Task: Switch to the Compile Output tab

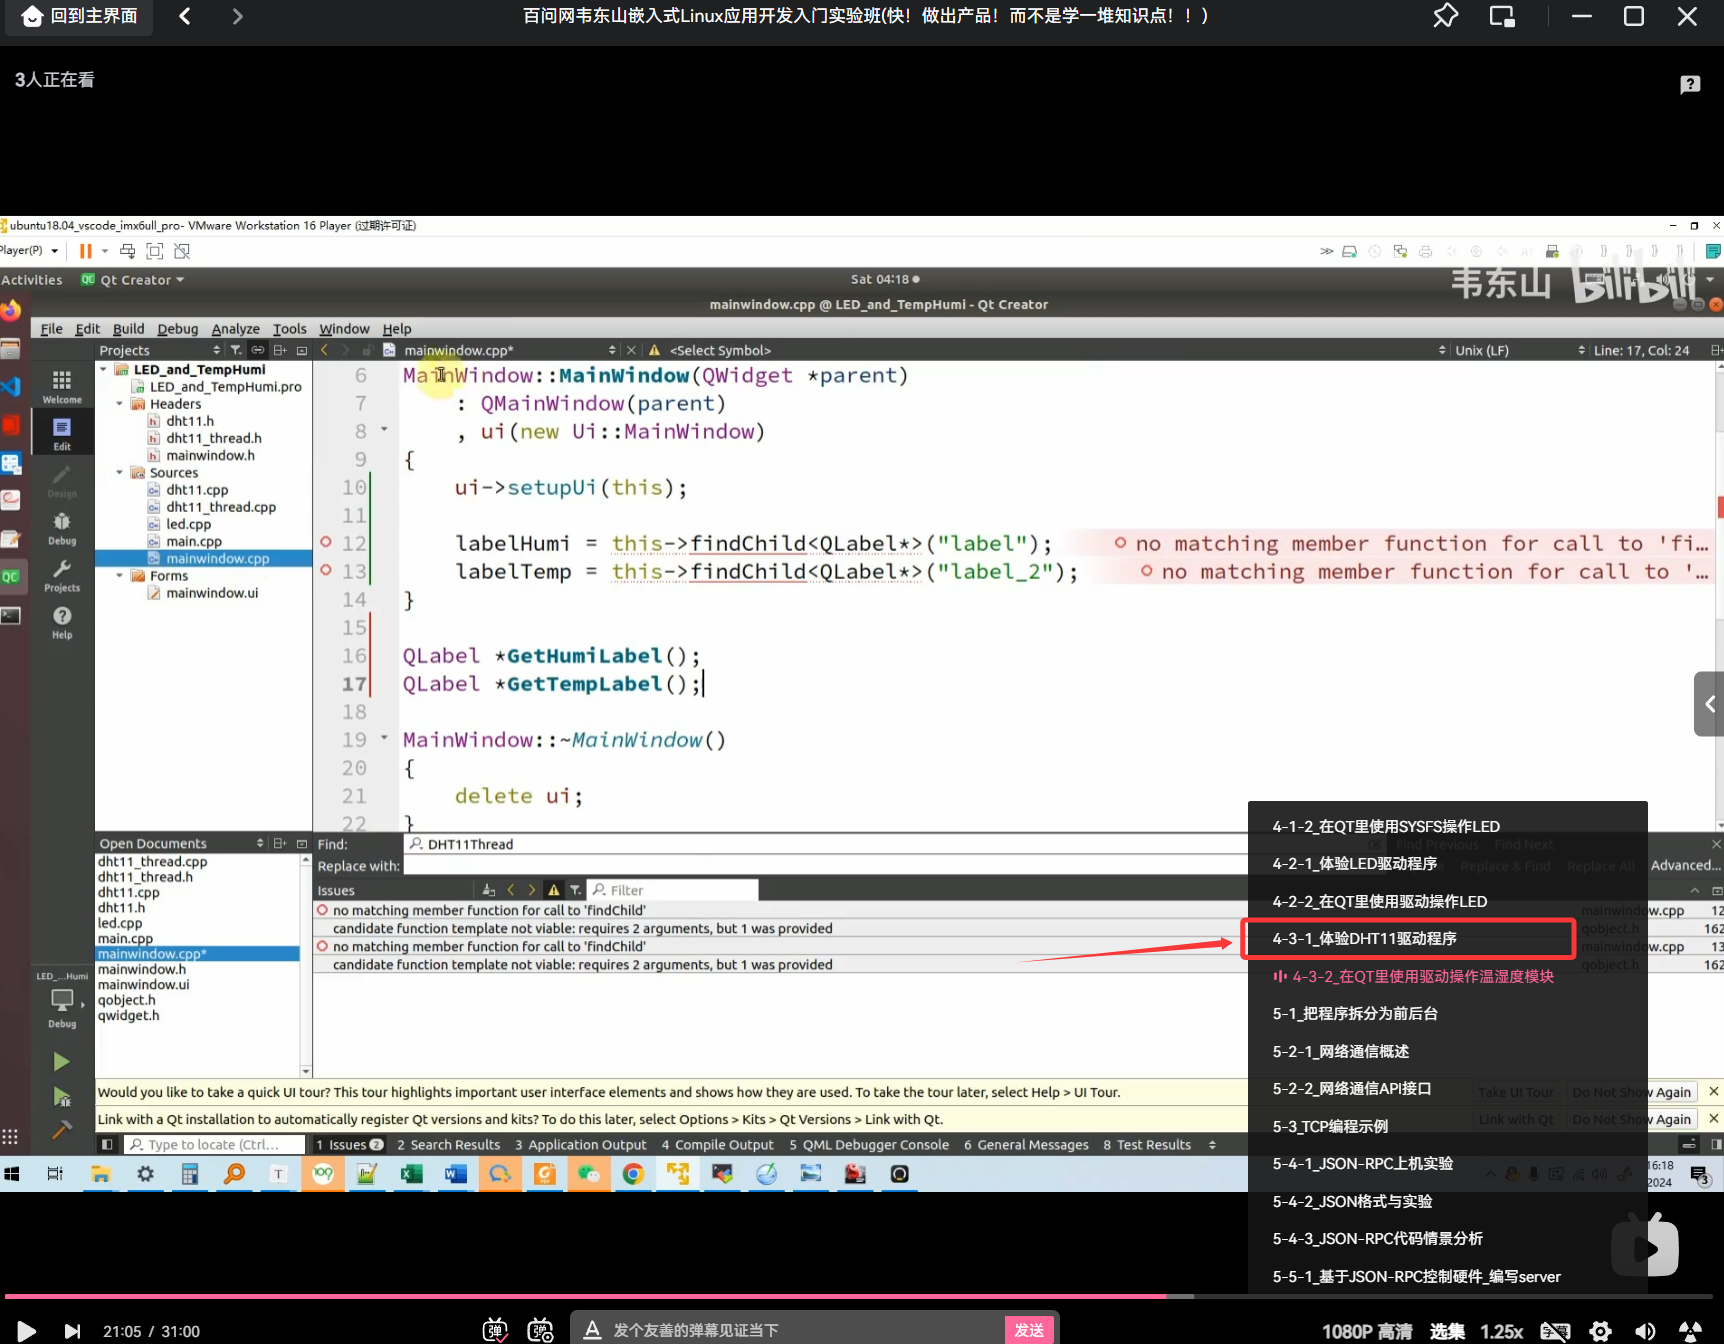Action: point(717,1145)
